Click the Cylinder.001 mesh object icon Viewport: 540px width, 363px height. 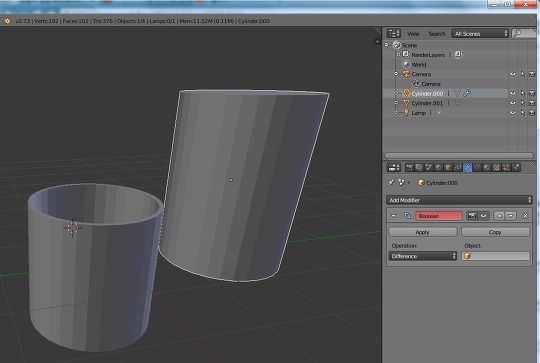[x=406, y=103]
